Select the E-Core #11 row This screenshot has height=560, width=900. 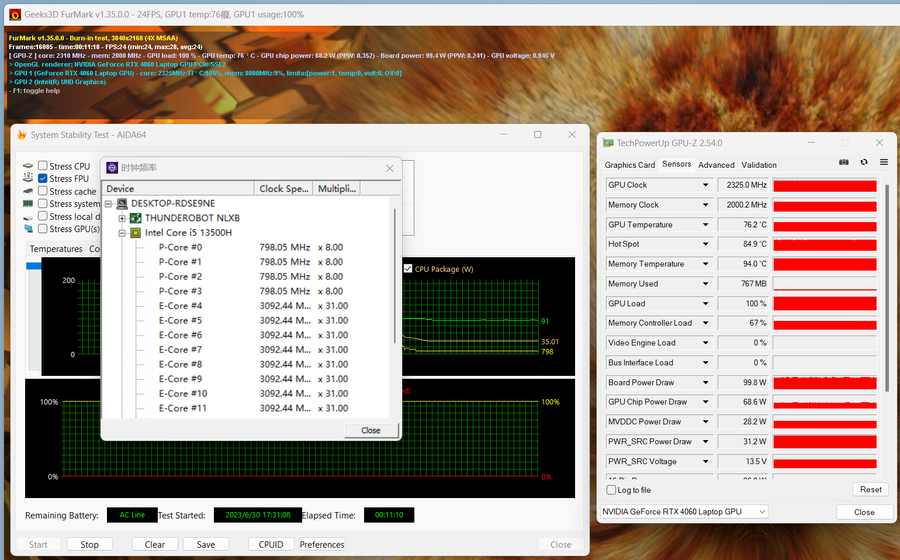(250, 409)
